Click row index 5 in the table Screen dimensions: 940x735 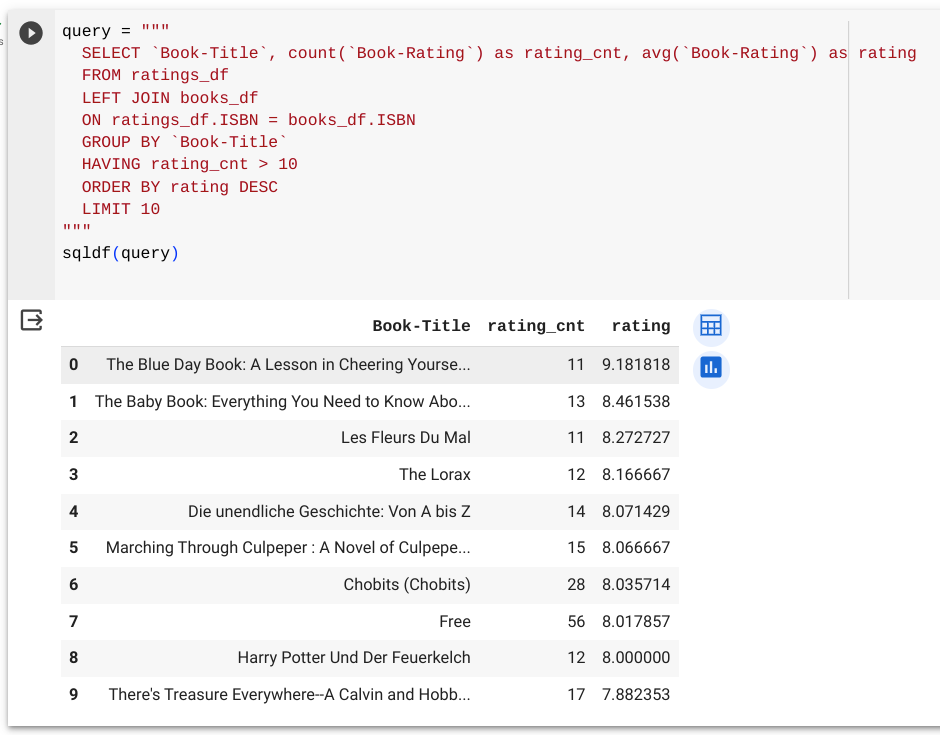coord(73,548)
